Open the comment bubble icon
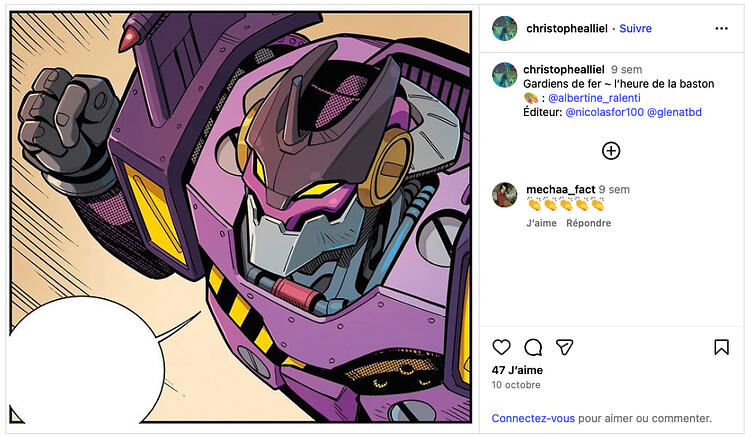750x437 pixels. click(533, 347)
